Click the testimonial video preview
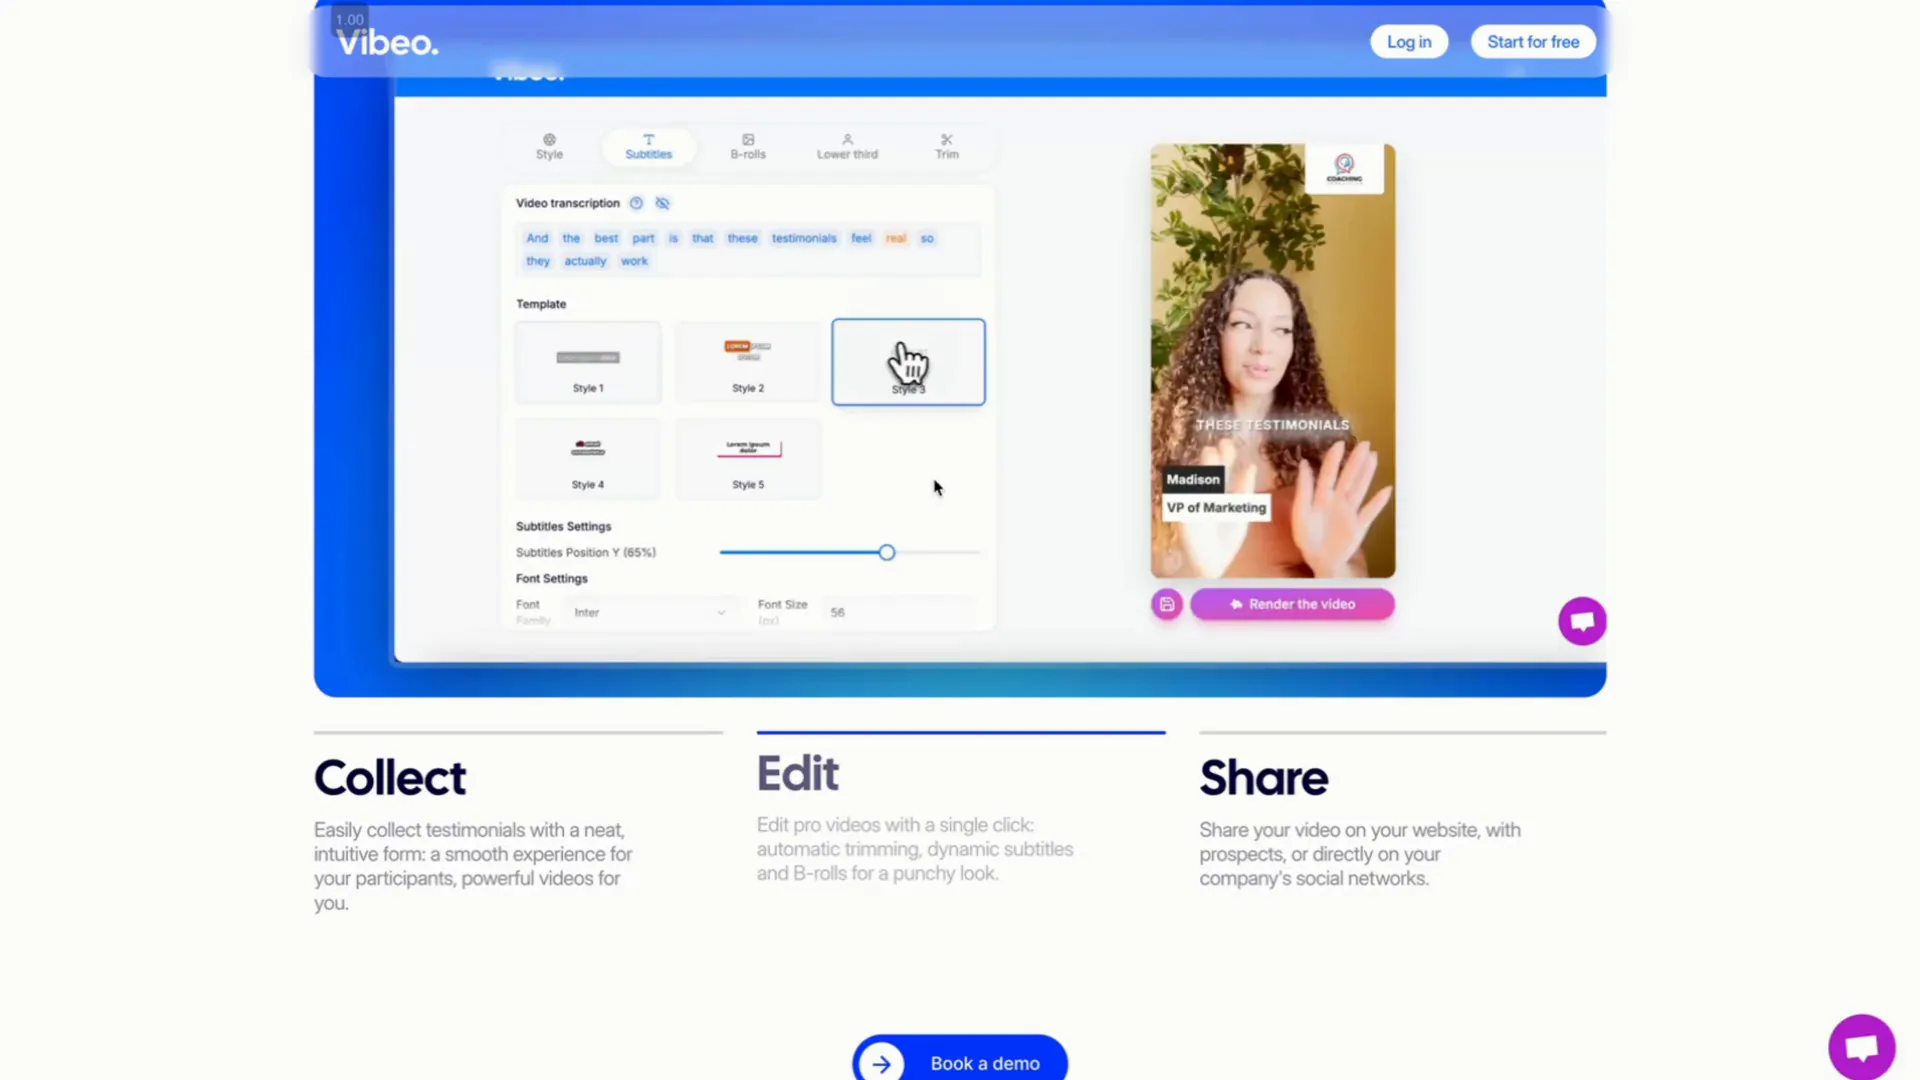 [x=1272, y=361]
